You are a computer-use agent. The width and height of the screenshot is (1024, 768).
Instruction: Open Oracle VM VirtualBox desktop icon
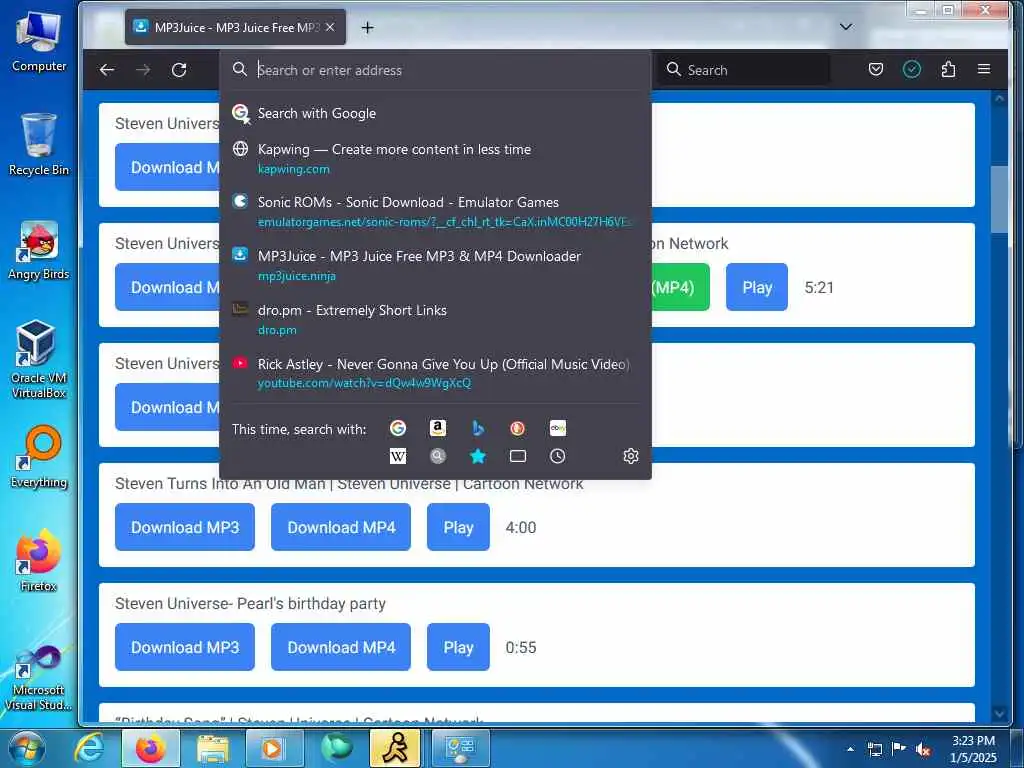click(x=38, y=359)
